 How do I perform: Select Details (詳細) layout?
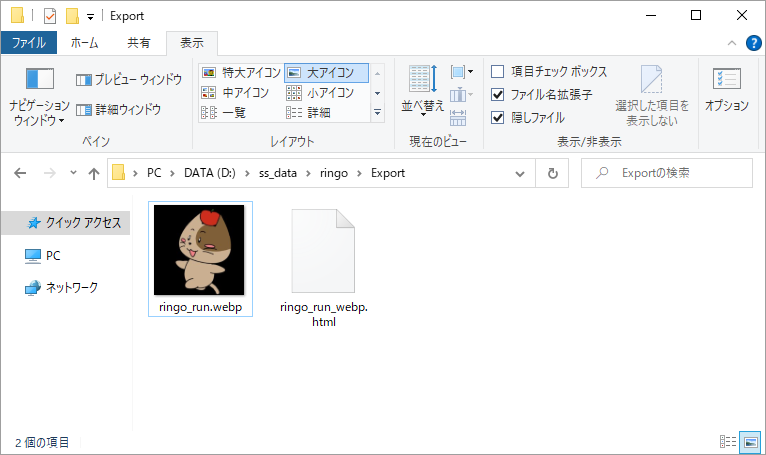coord(309,112)
